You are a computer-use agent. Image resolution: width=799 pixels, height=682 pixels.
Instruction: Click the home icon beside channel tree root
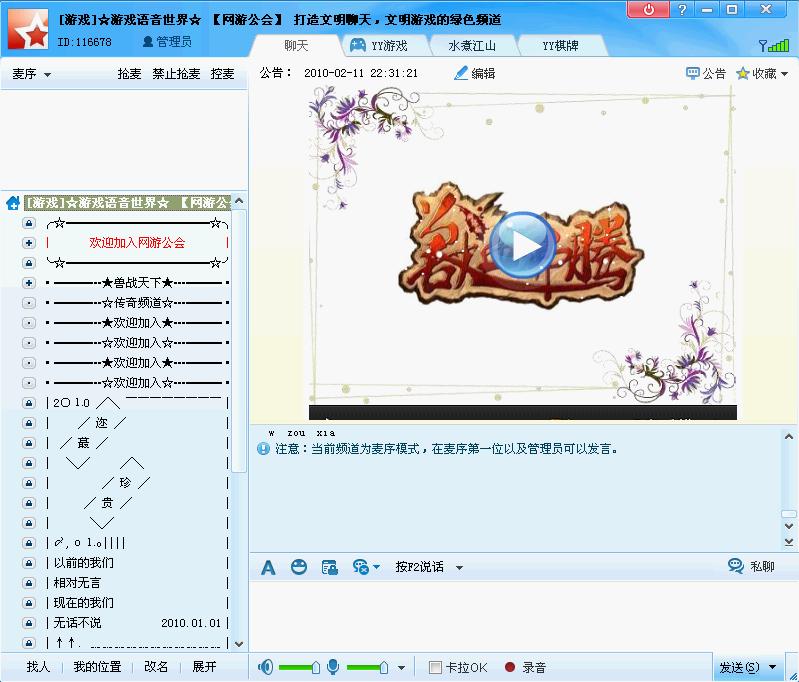click(x=12, y=203)
